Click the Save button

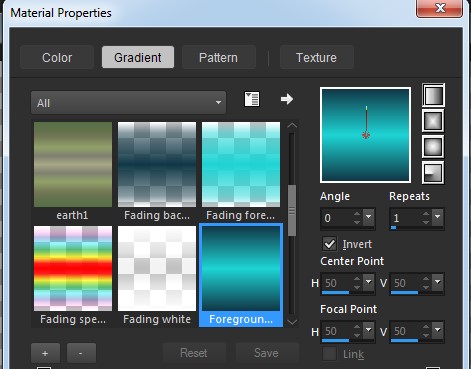point(267,353)
